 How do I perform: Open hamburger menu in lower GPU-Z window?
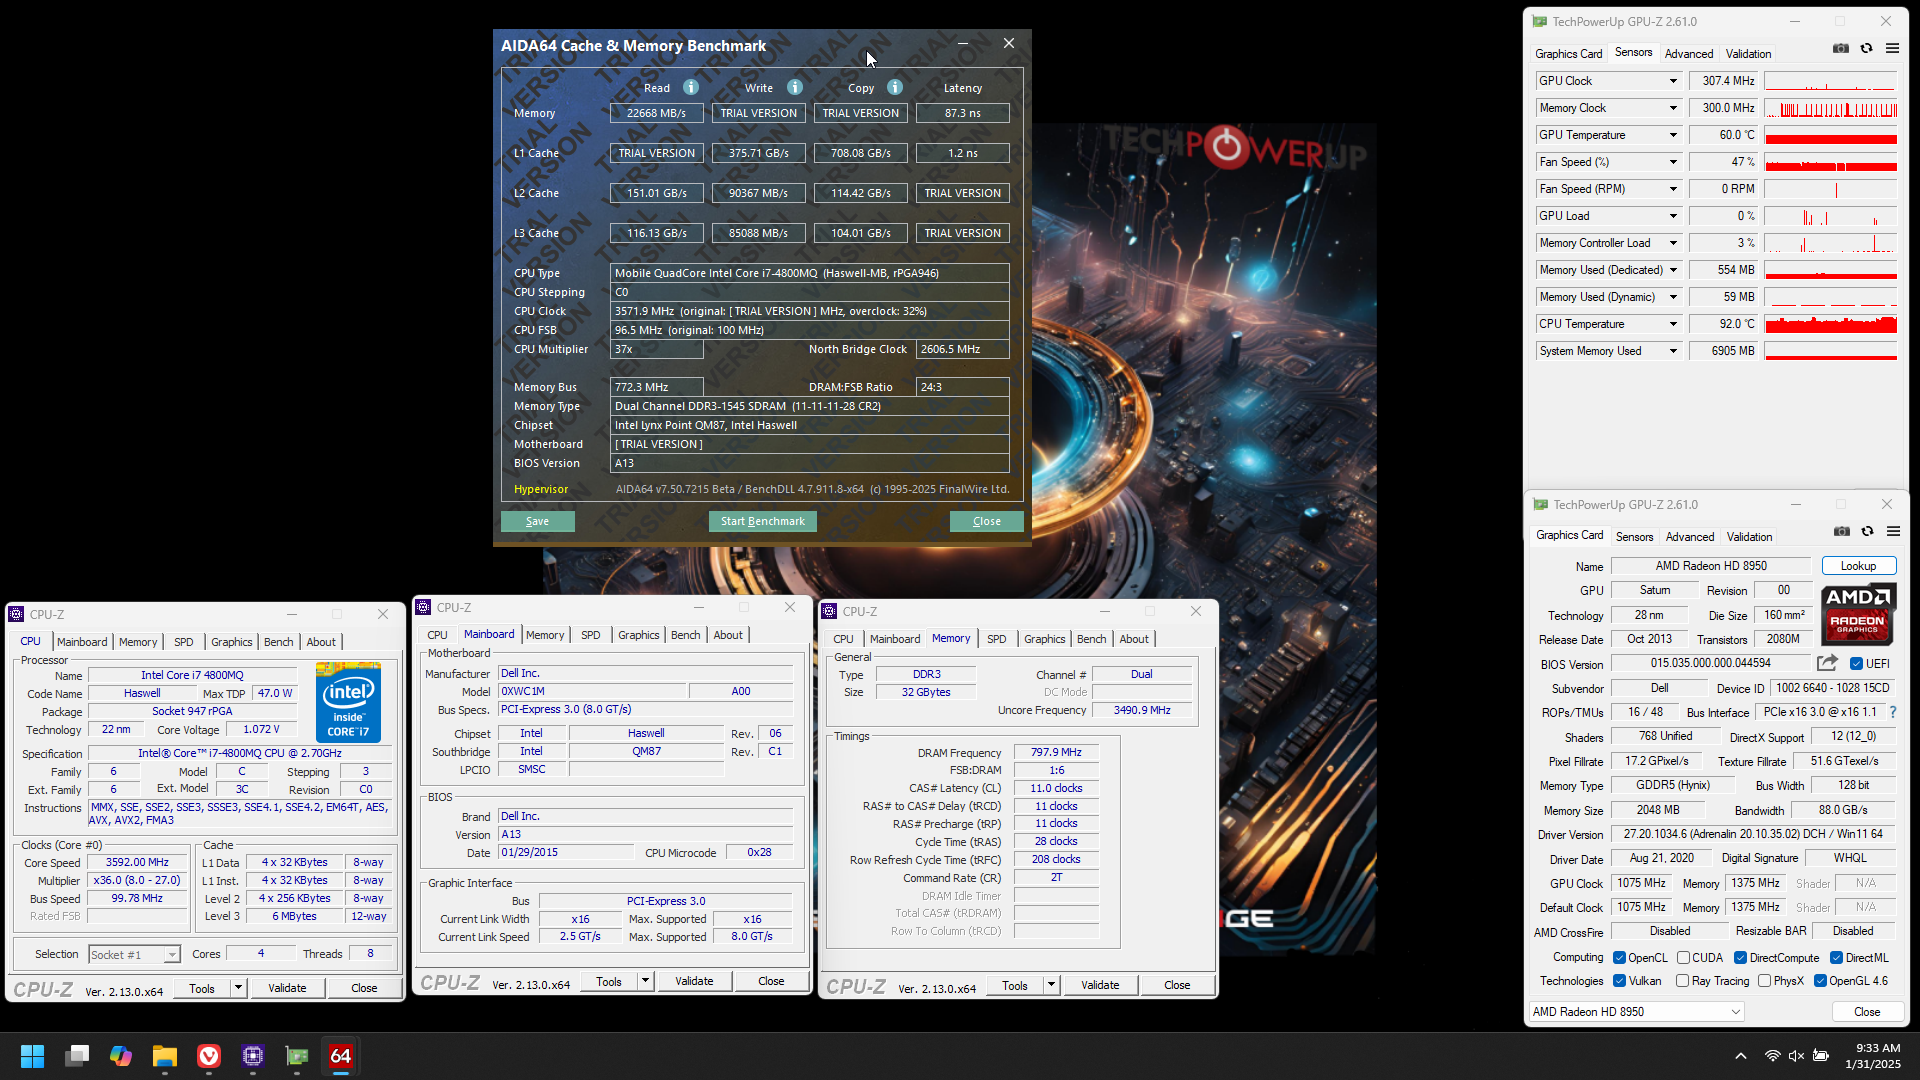click(x=1893, y=531)
